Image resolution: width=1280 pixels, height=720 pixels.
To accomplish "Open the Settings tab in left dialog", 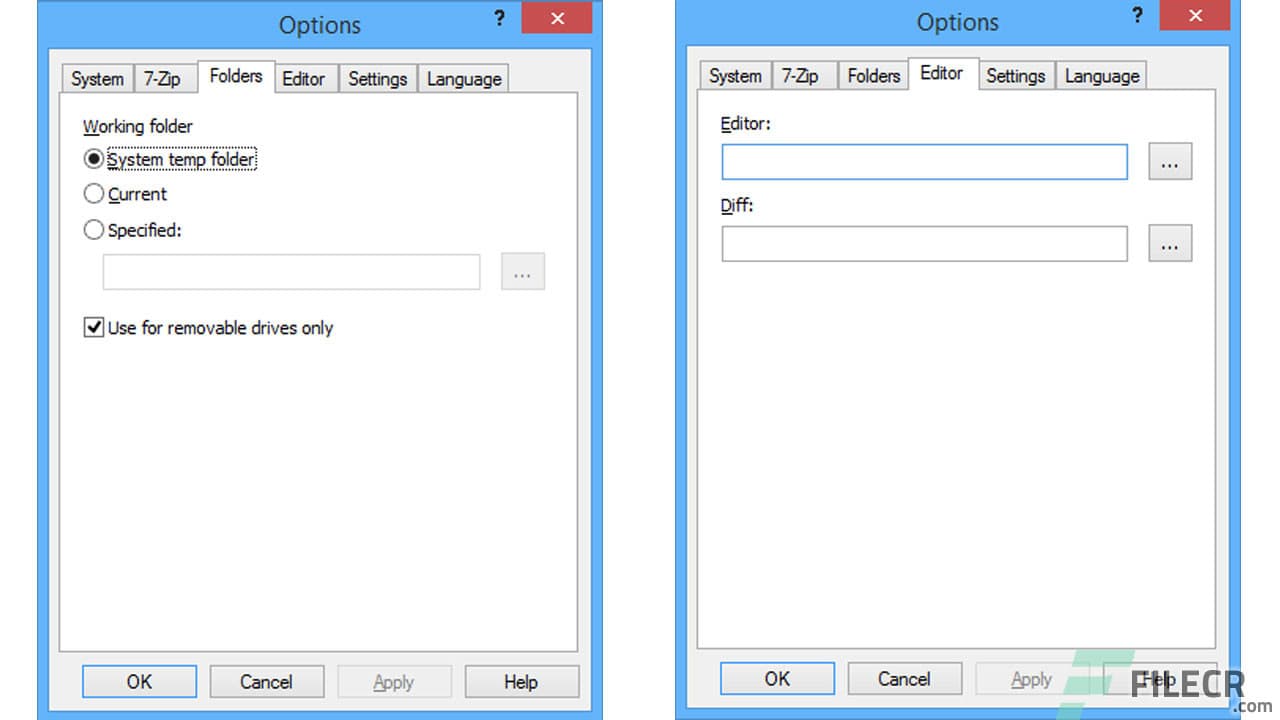I will [377, 79].
